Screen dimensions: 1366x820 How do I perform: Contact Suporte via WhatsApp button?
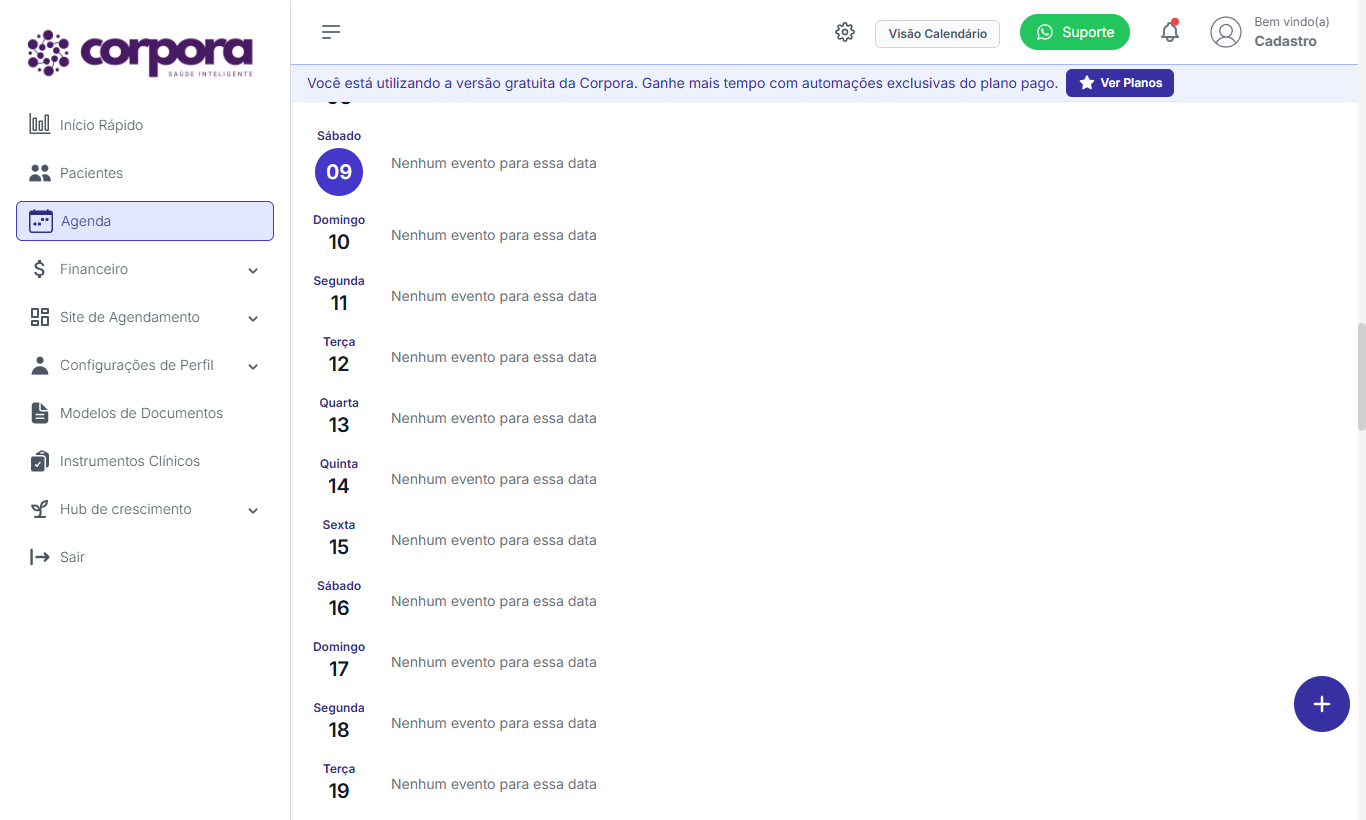[x=1075, y=32]
